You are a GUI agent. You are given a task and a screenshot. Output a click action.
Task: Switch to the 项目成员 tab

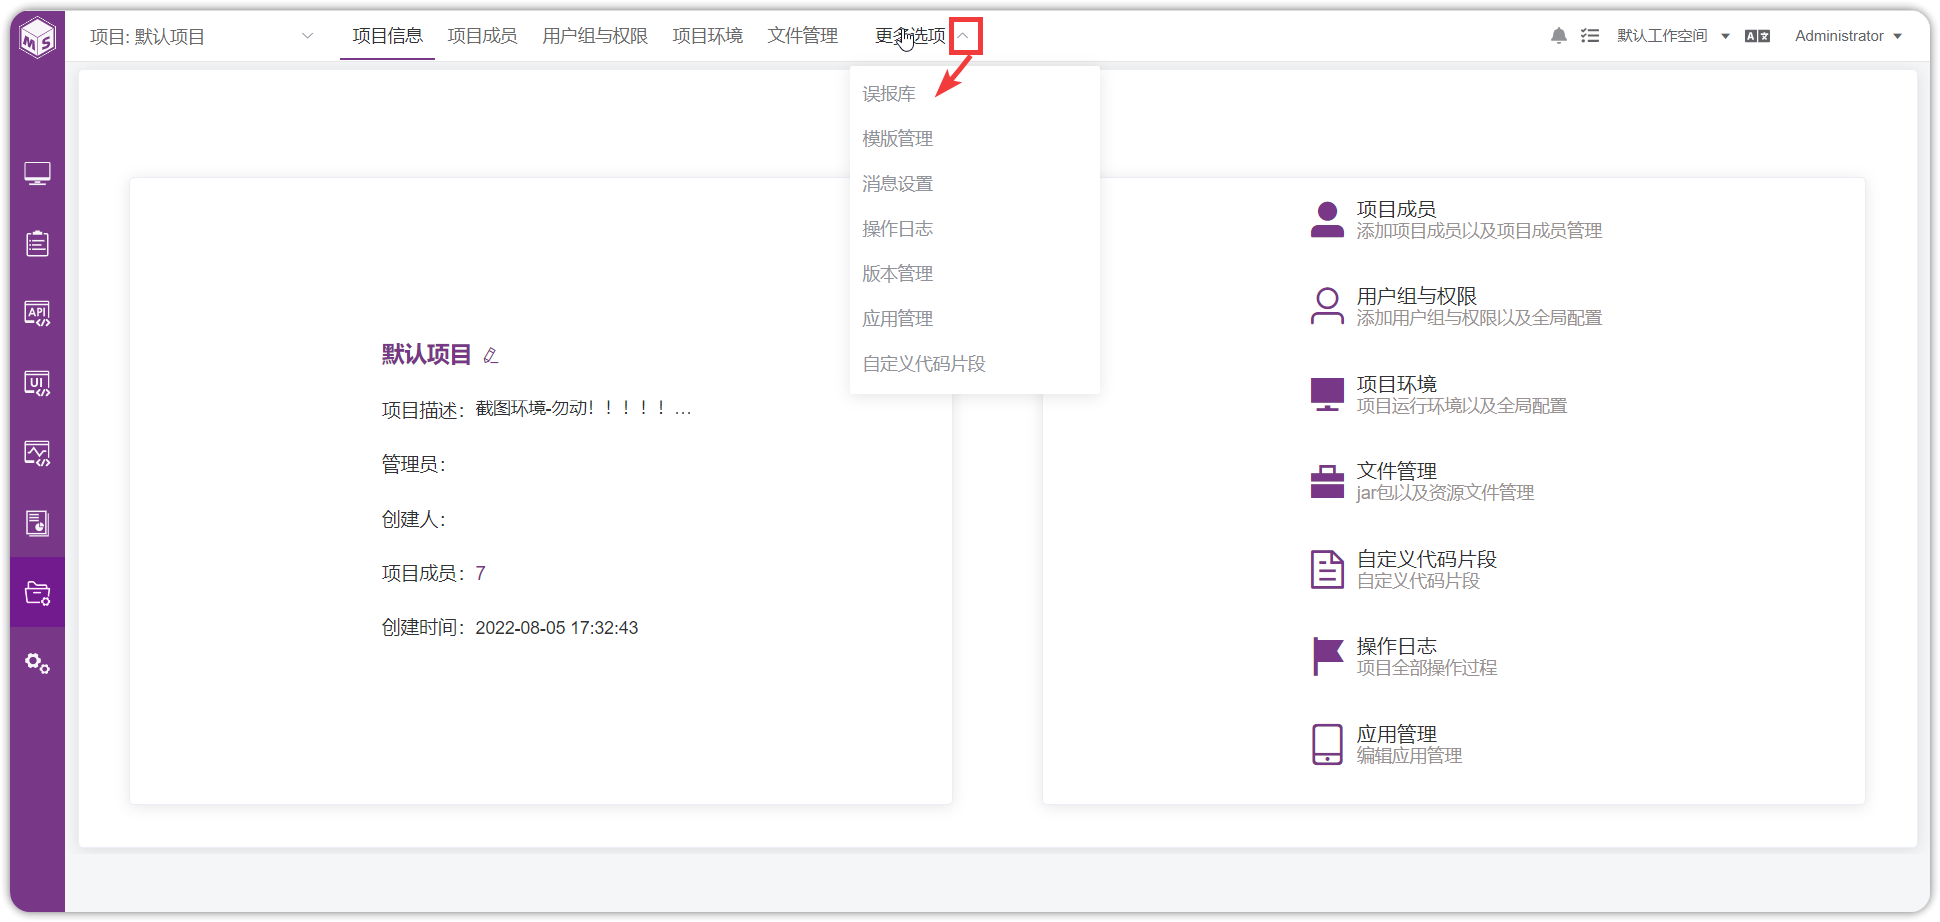[x=482, y=36]
